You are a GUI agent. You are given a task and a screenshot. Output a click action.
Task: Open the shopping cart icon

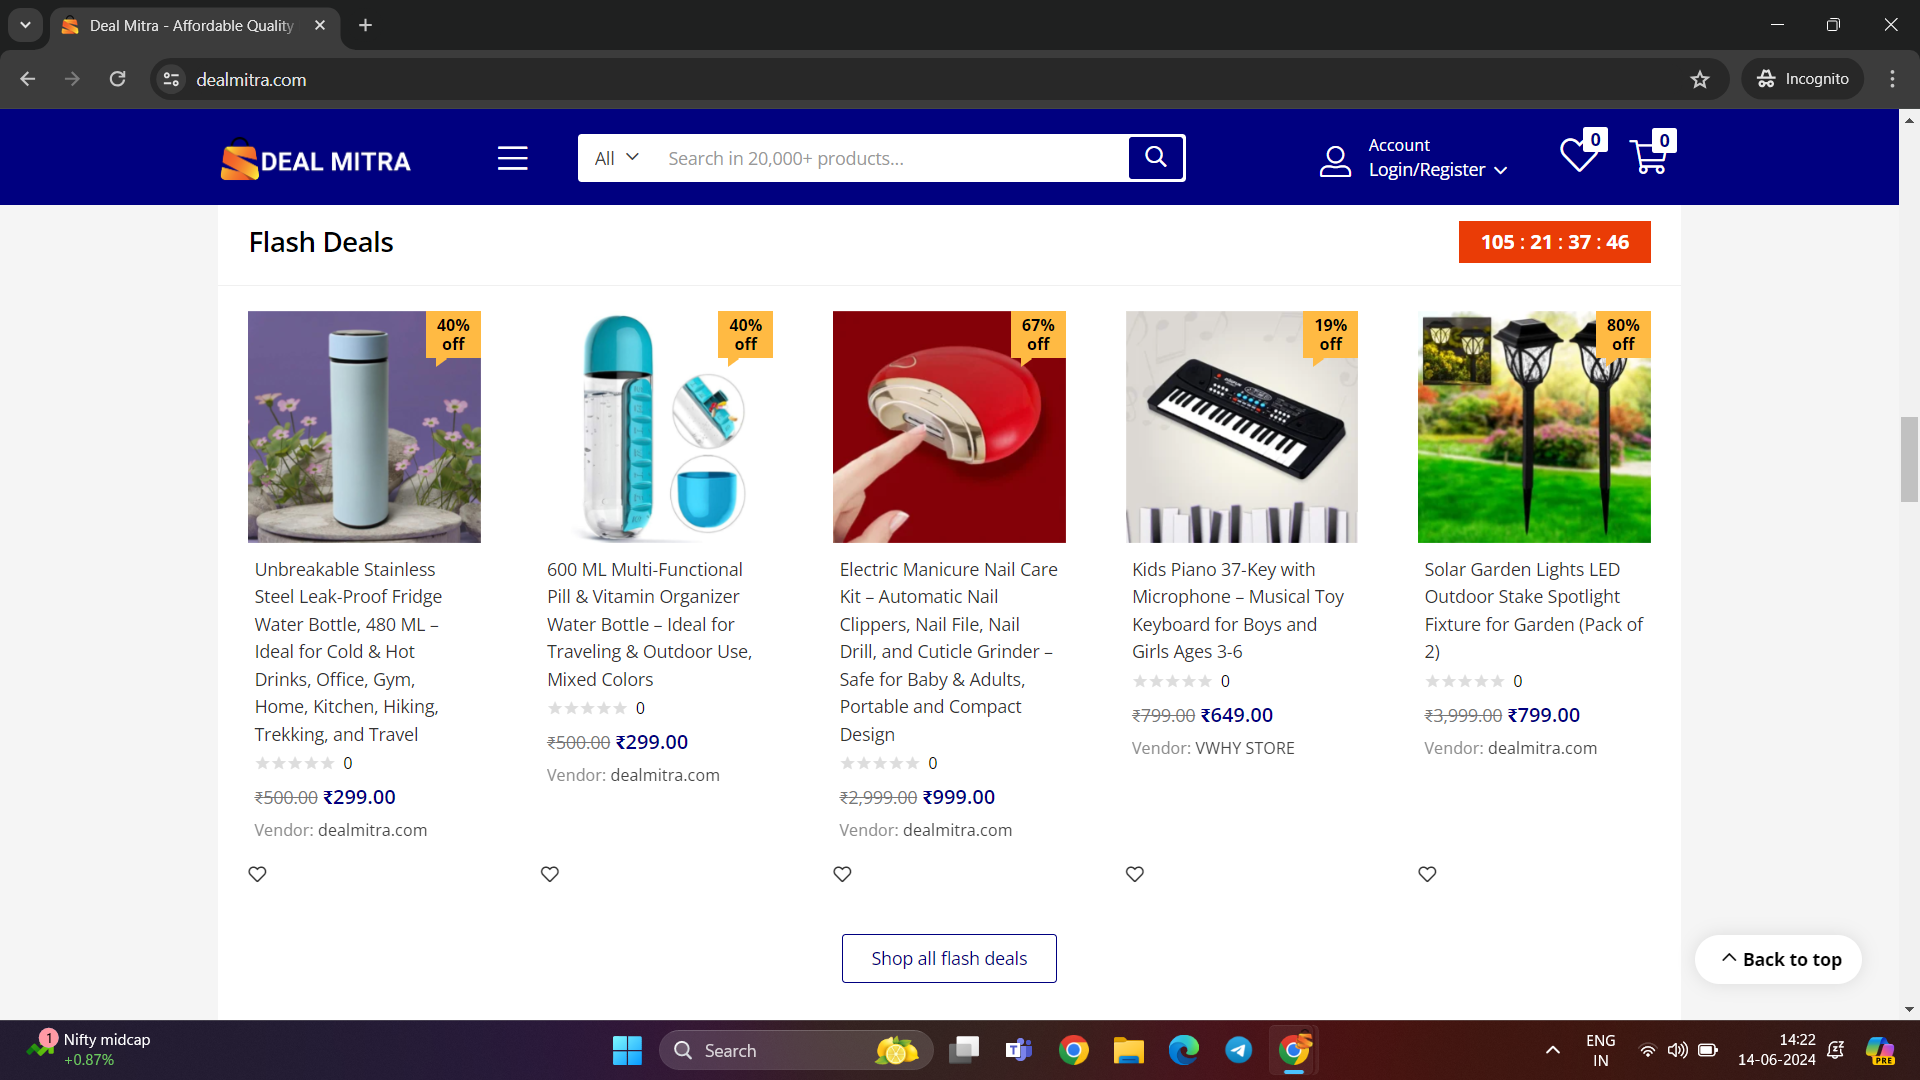pos(1648,157)
